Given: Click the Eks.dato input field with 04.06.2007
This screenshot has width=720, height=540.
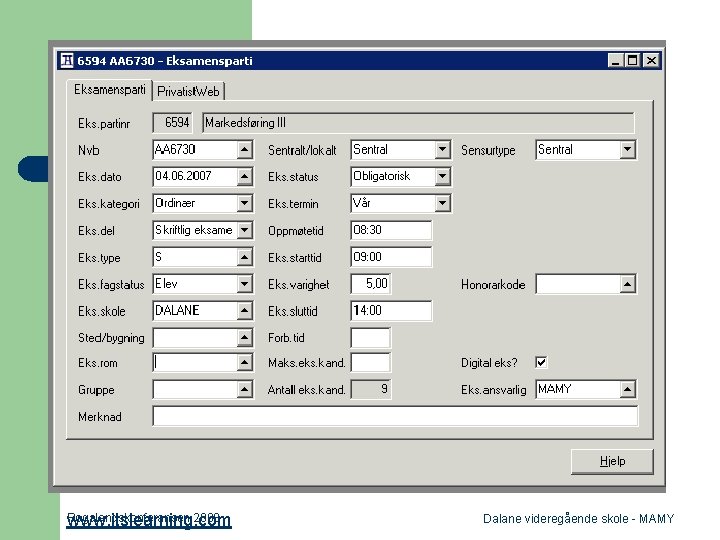Looking at the screenshot, I should point(195,176).
